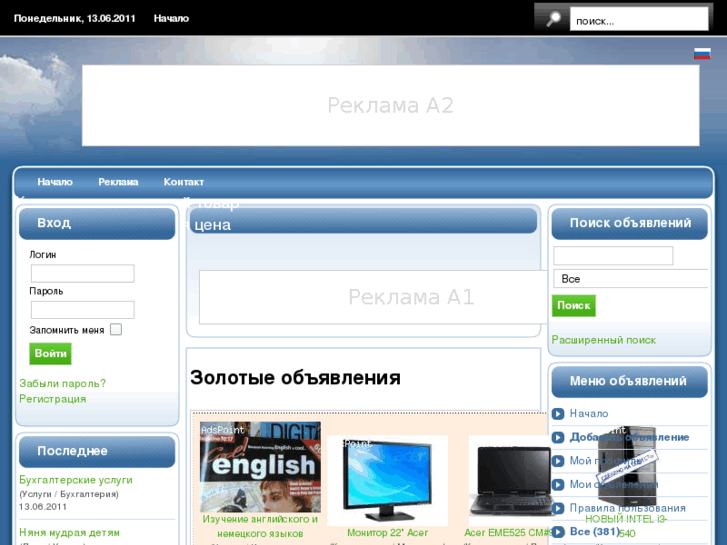This screenshot has width=727, height=545.
Task: Open the Acer monitor ad thumbnail
Action: pos(388,481)
